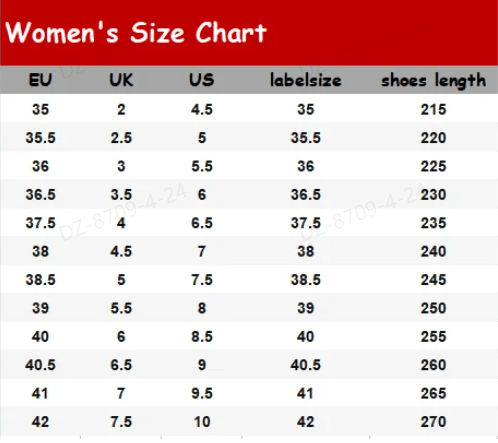The image size is (498, 443).
Task: Select the UK column header
Action: tap(121, 80)
